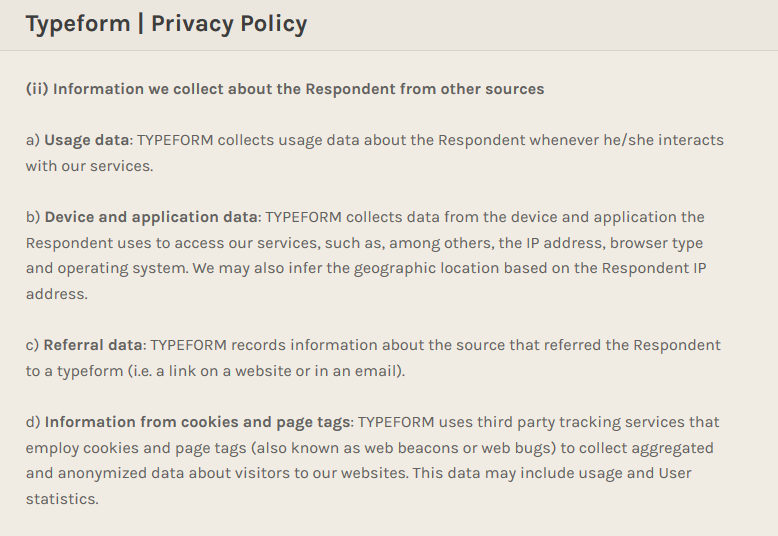Click the "Typeform | Privacy Policy" page title
This screenshot has height=536, width=778.
pos(166,24)
